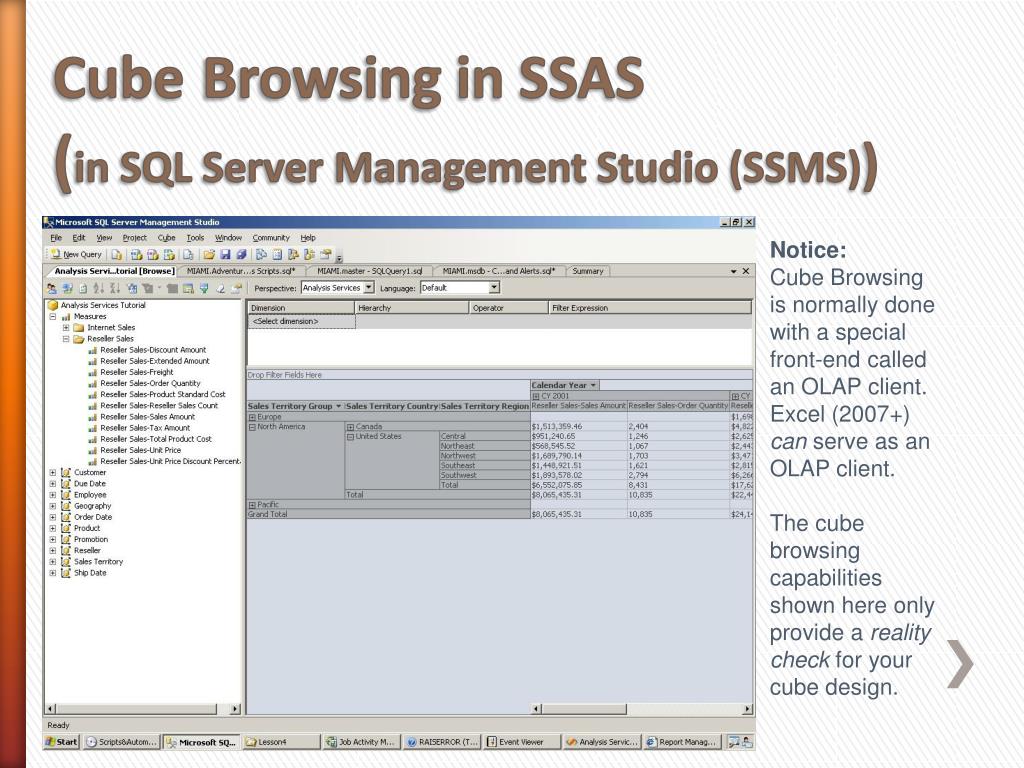
Task: Collapse the Measures node in the tree
Action: point(53,316)
